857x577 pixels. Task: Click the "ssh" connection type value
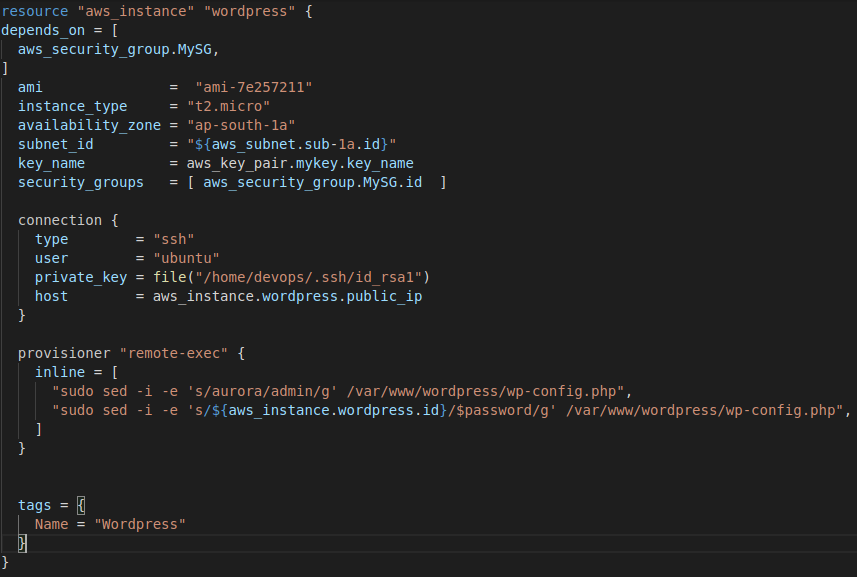[174, 239]
